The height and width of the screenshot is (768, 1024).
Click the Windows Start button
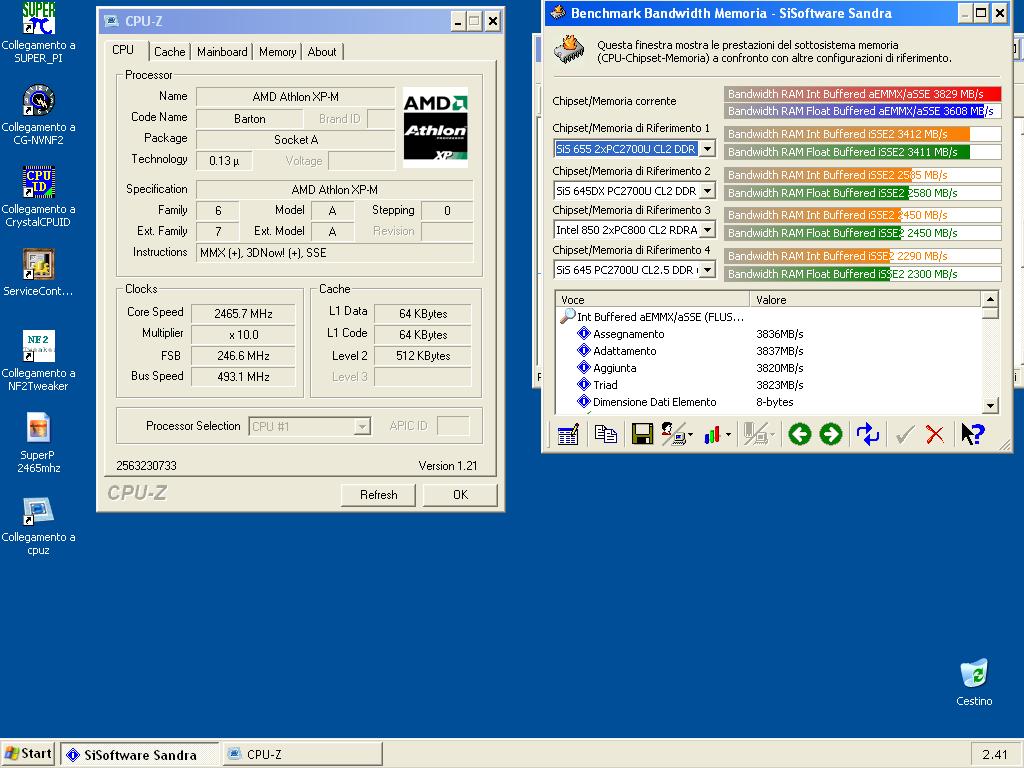point(29,754)
